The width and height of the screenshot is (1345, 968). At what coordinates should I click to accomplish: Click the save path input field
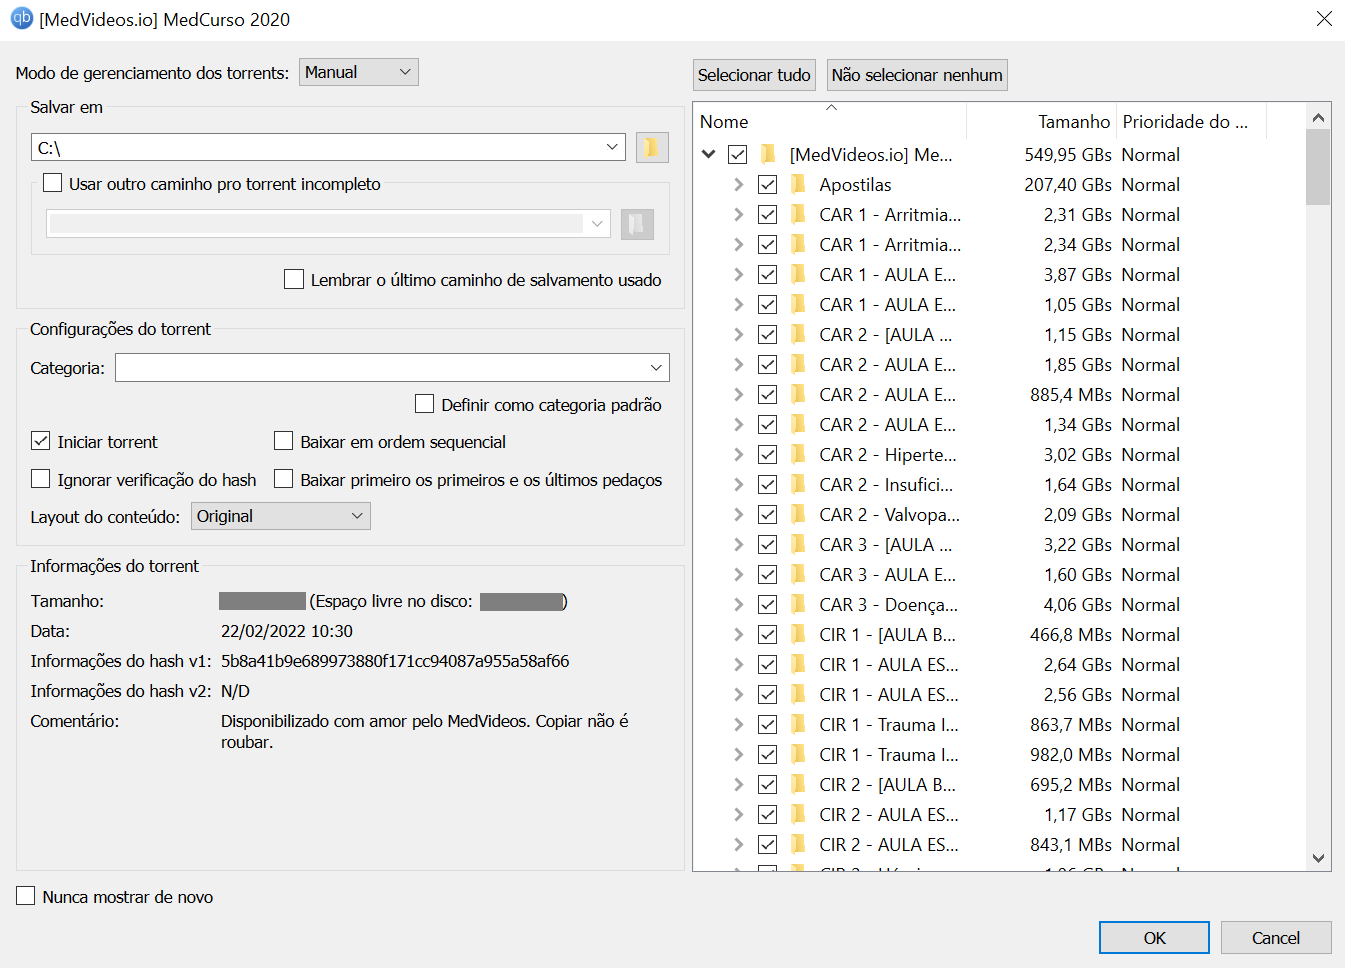pyautogui.click(x=318, y=148)
